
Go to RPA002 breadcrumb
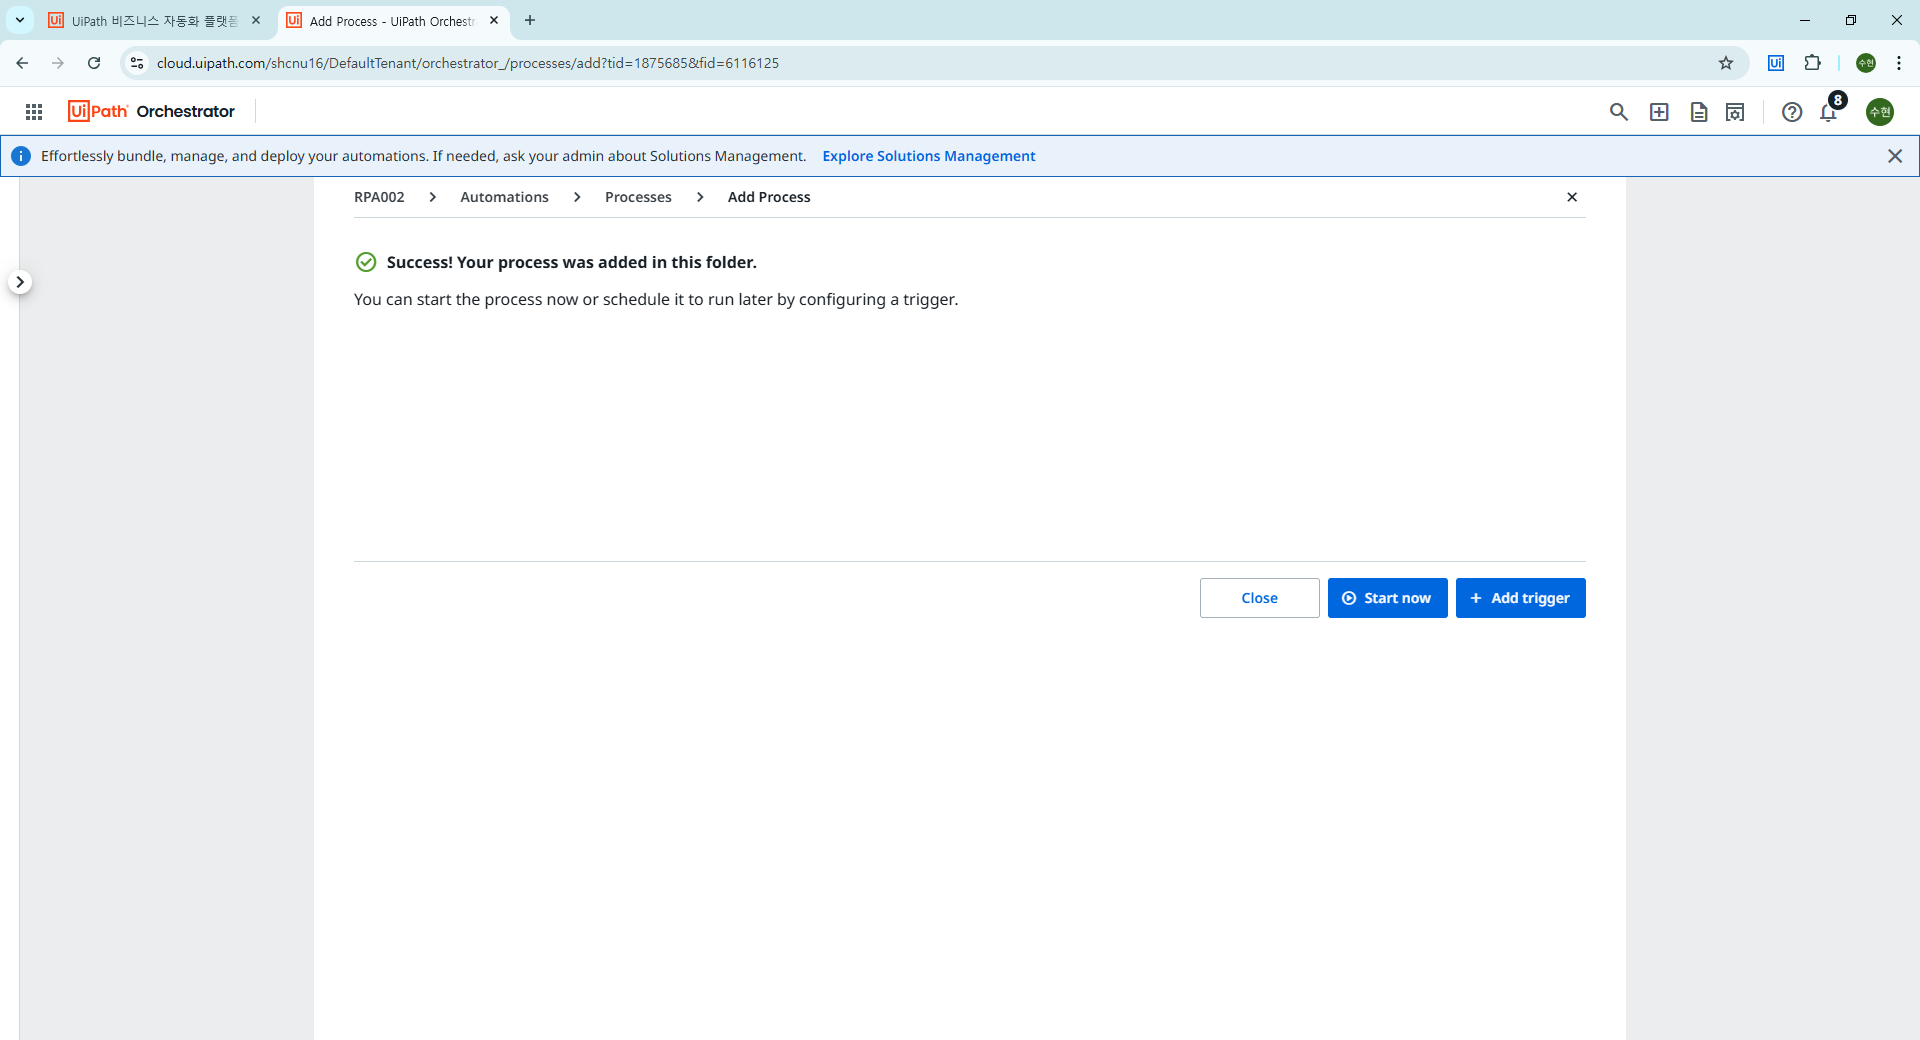[379, 197]
